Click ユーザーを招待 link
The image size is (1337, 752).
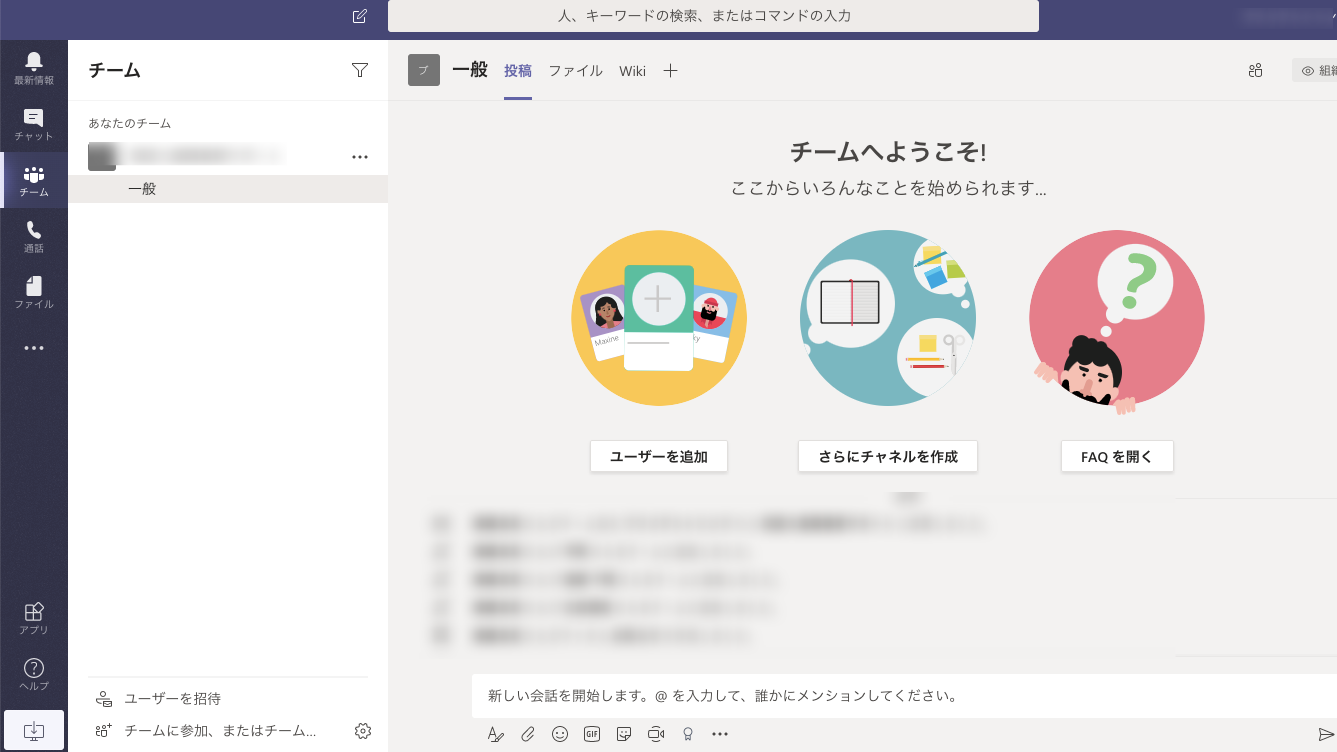(x=172, y=699)
